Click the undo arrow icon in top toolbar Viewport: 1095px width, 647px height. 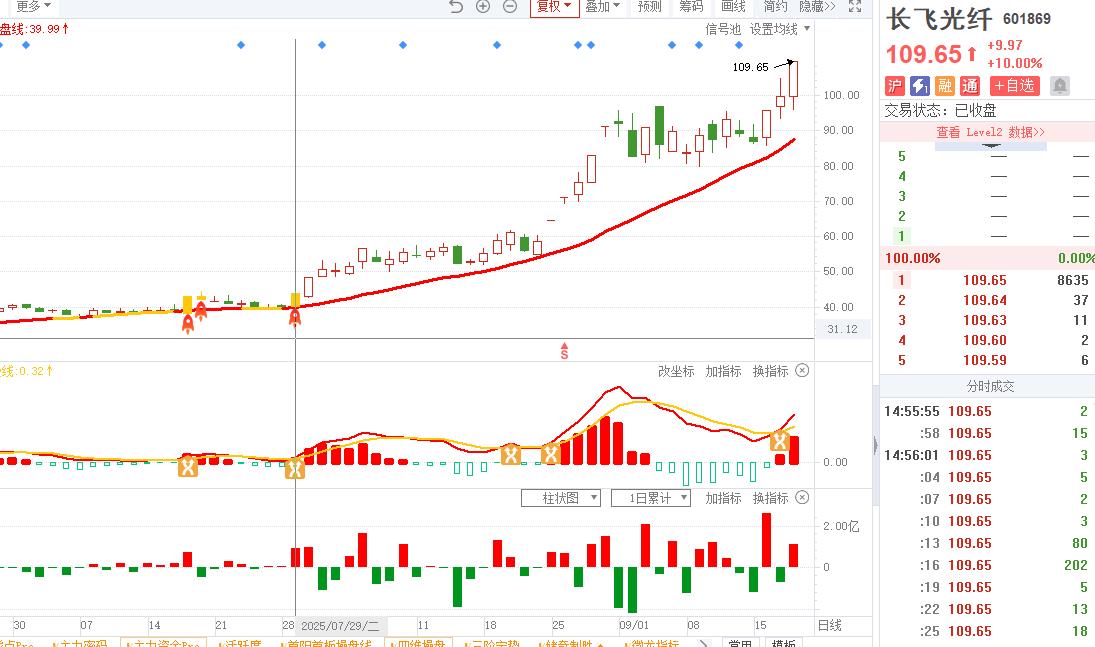[456, 7]
